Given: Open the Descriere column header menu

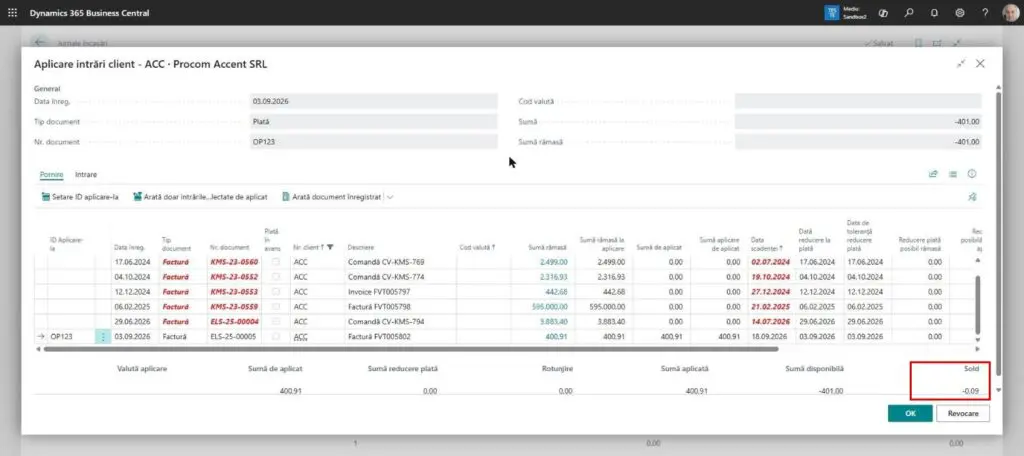Looking at the screenshot, I should pos(360,248).
